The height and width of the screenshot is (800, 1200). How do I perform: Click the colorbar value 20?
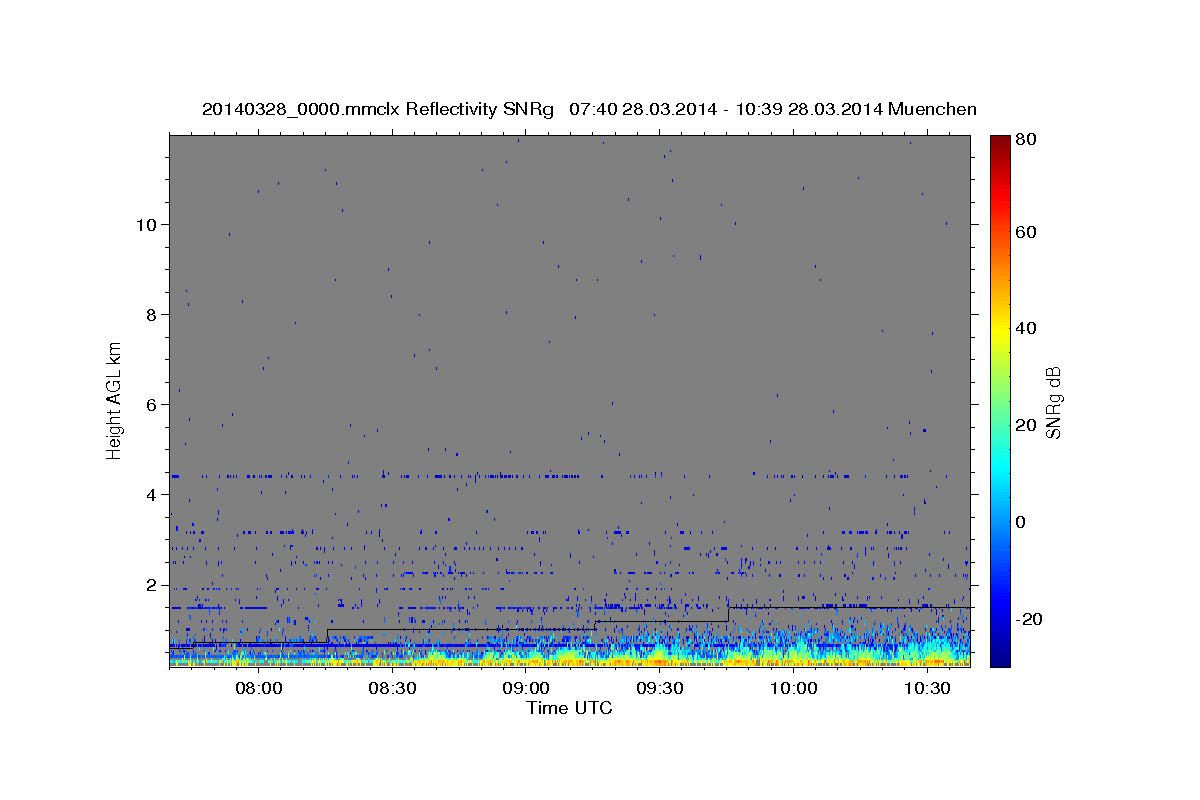tap(1025, 425)
